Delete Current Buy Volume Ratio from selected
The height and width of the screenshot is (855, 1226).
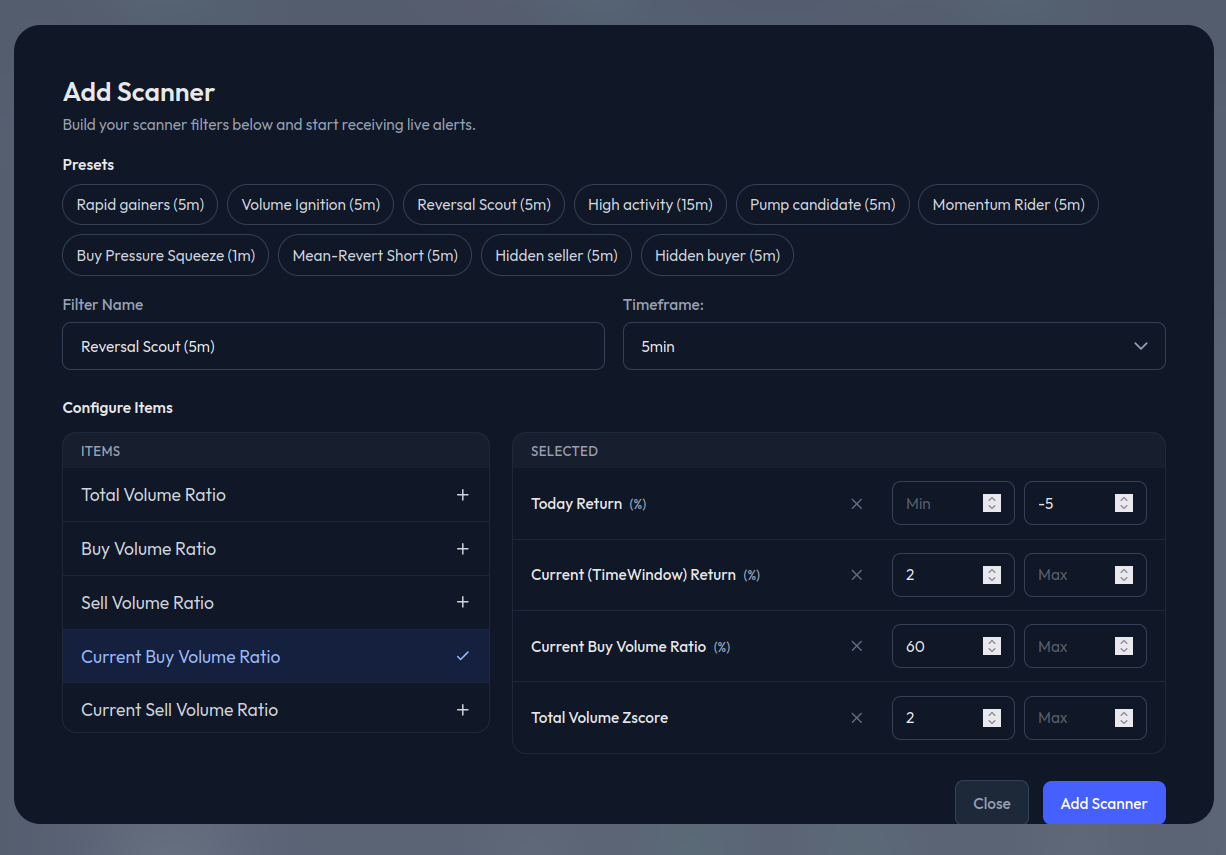pyautogui.click(x=856, y=647)
